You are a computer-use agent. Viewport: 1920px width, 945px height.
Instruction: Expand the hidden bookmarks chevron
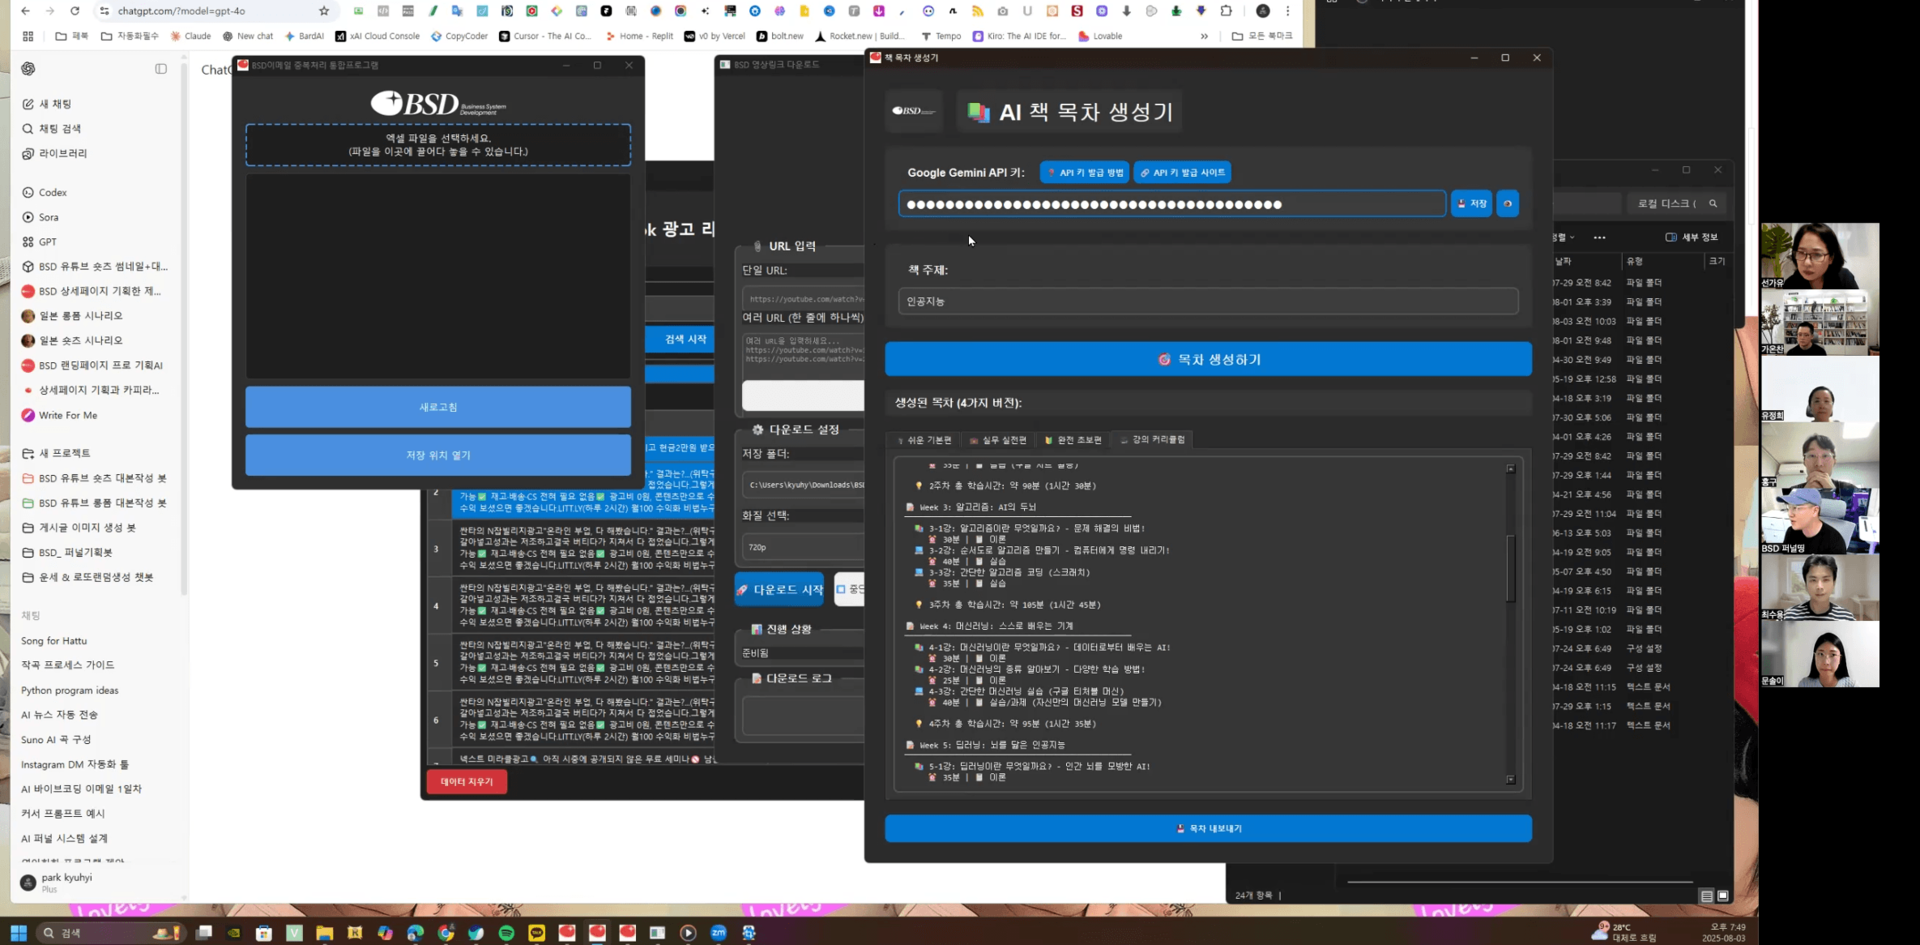[x=1204, y=36]
